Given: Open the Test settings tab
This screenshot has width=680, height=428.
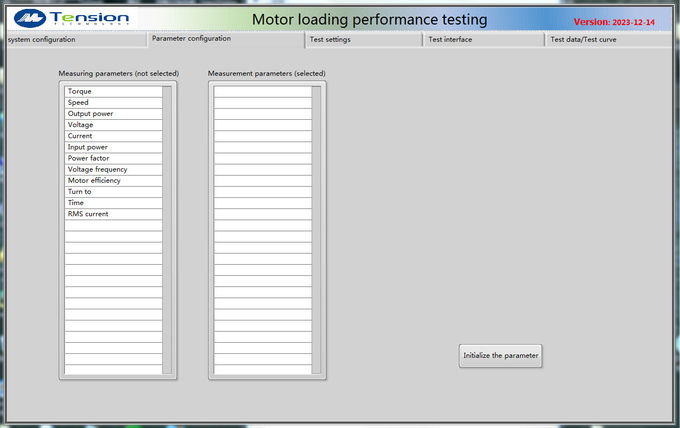Looking at the screenshot, I should [x=330, y=40].
